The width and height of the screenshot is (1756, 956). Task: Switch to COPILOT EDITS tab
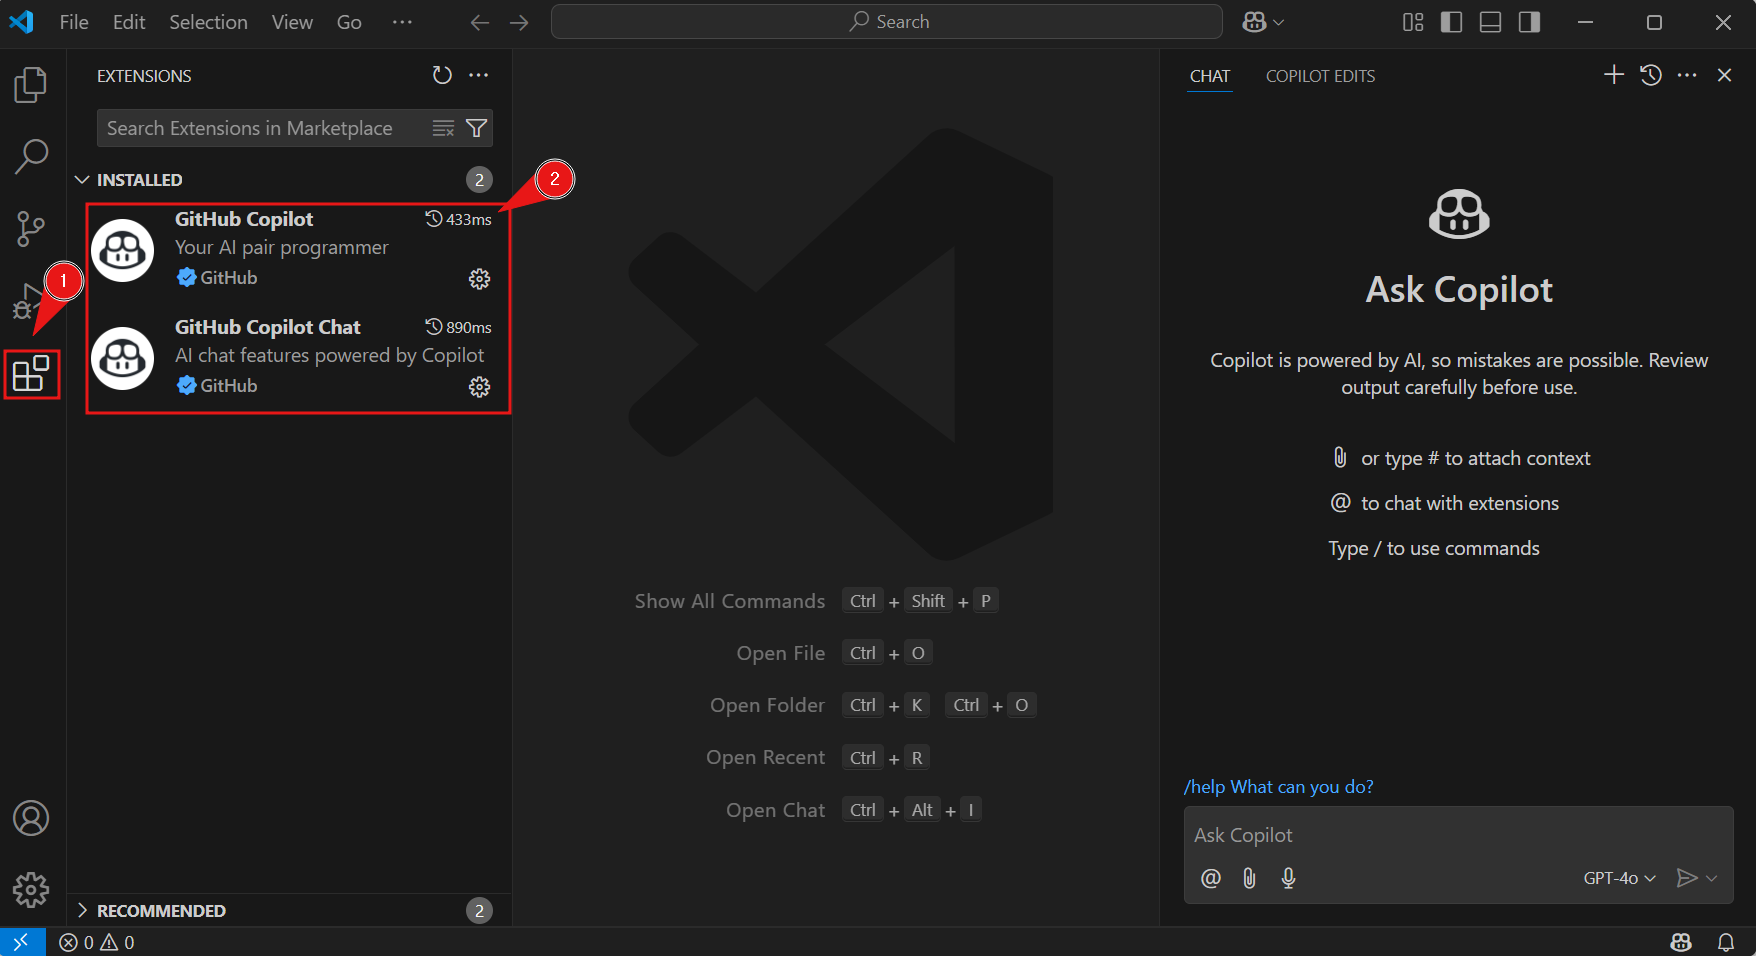1320,76
